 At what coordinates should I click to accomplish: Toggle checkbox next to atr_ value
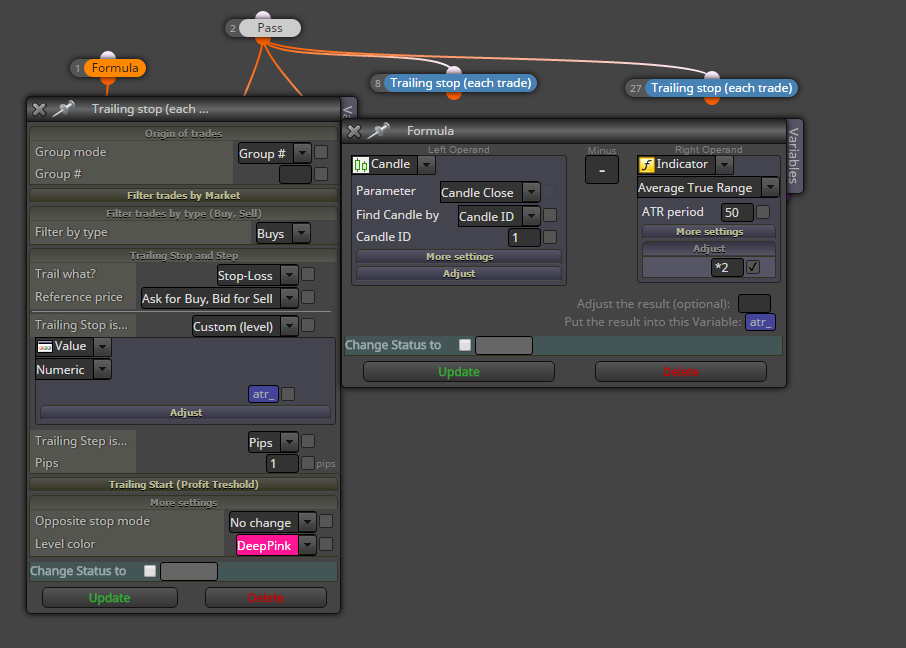tap(288, 394)
